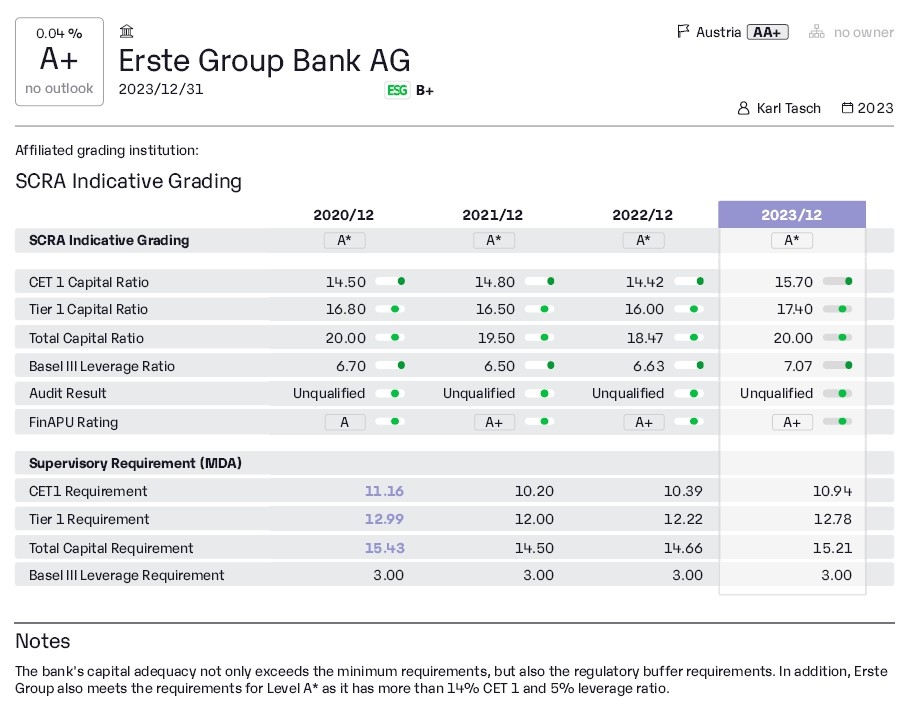Click the date 2023/12/31 under the title
The width and height of the screenshot is (910, 720).
click(161, 89)
